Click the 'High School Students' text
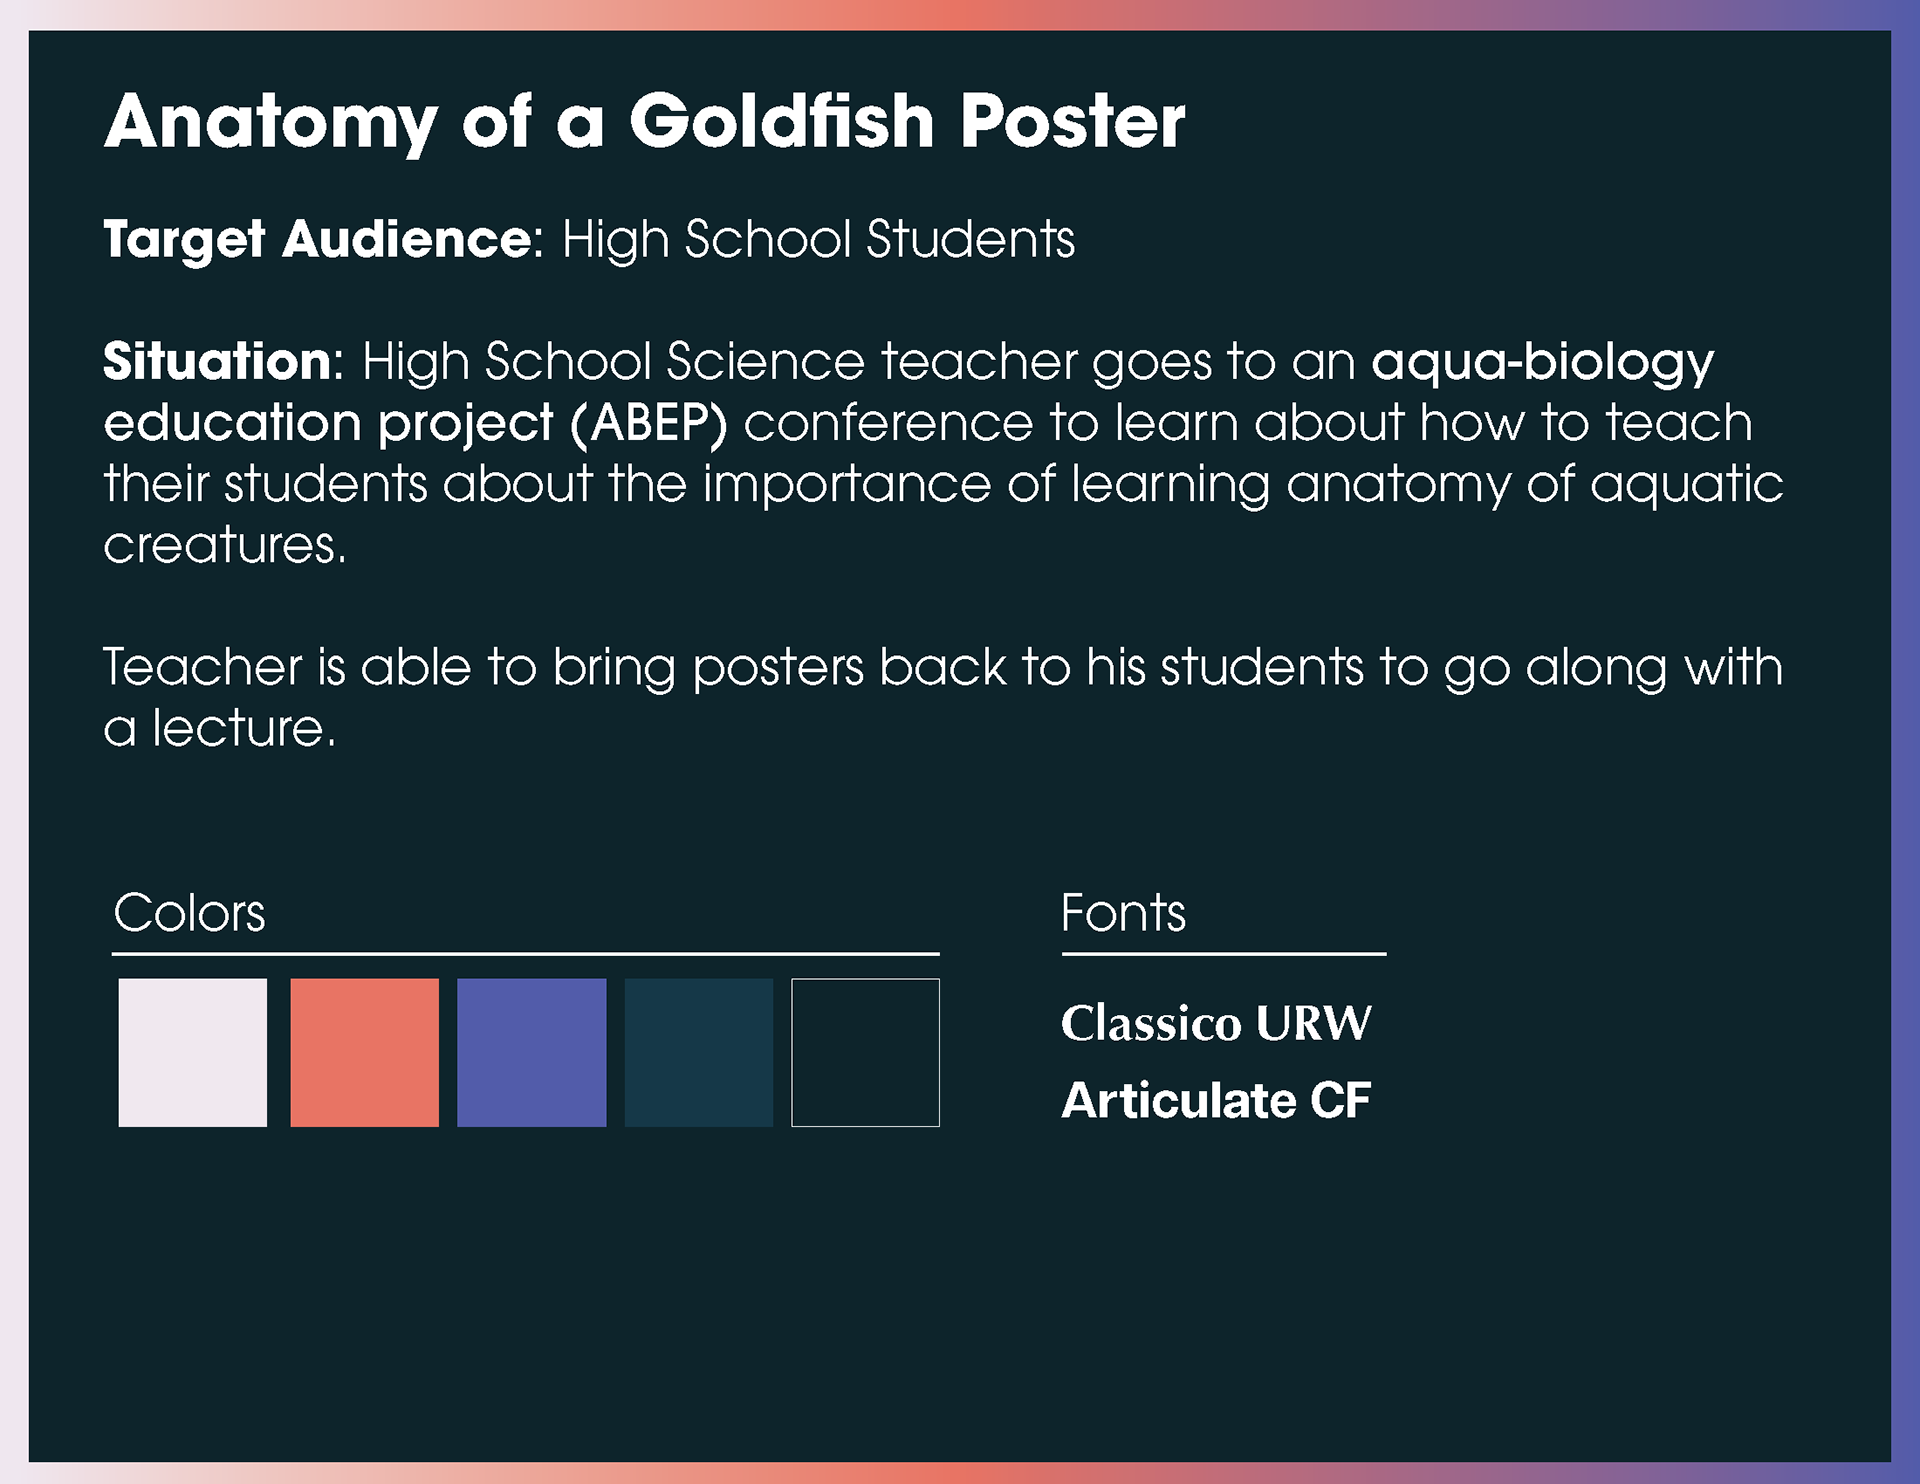 [x=818, y=240]
